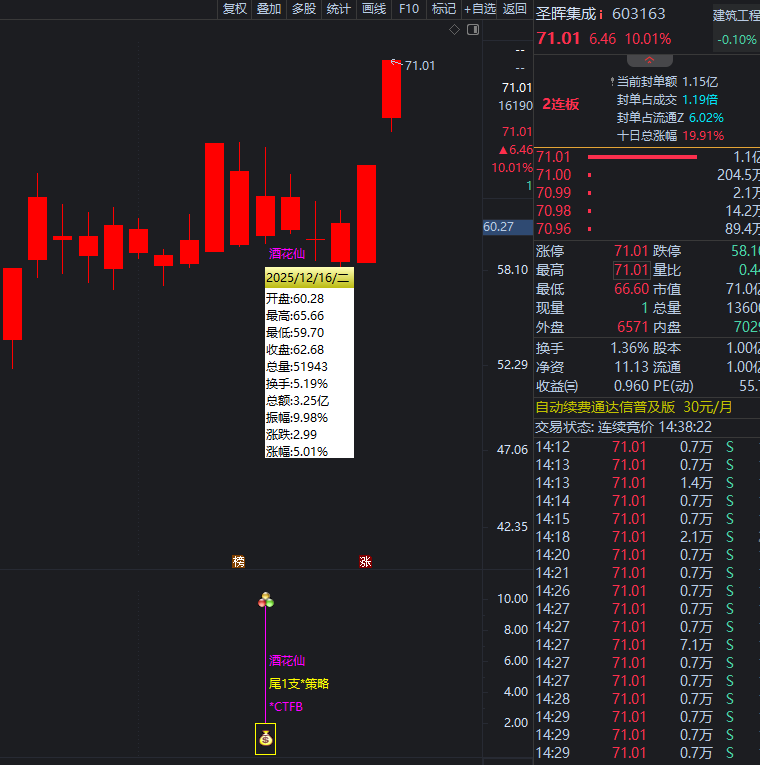Click the 榜 marker icon
The height and width of the screenshot is (765, 760).
[x=238, y=562]
